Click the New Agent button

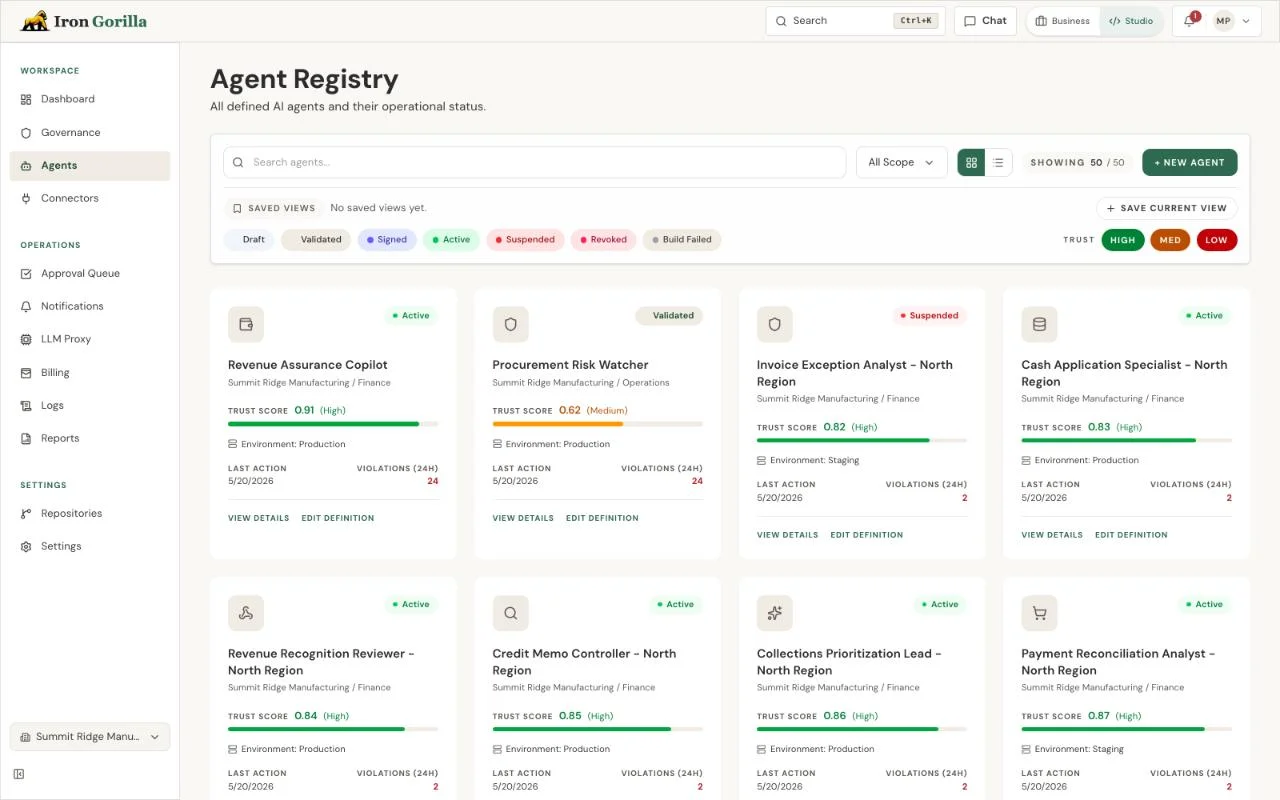(x=1190, y=162)
